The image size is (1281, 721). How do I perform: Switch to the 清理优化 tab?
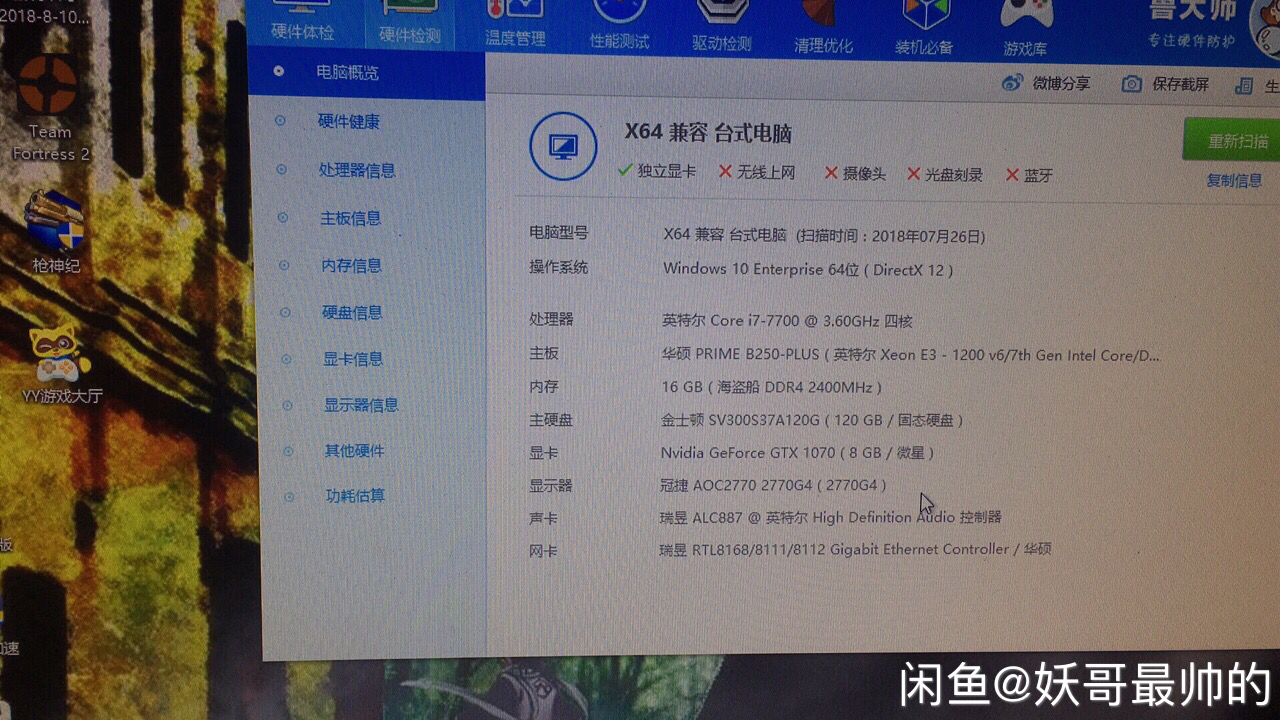coord(824,30)
